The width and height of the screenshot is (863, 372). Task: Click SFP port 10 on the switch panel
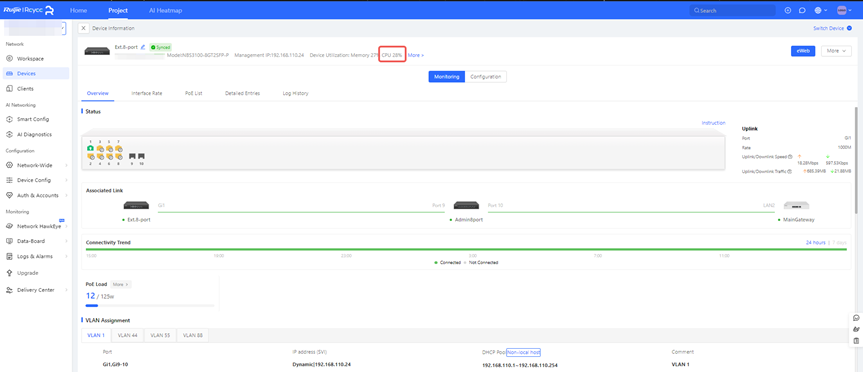point(141,156)
